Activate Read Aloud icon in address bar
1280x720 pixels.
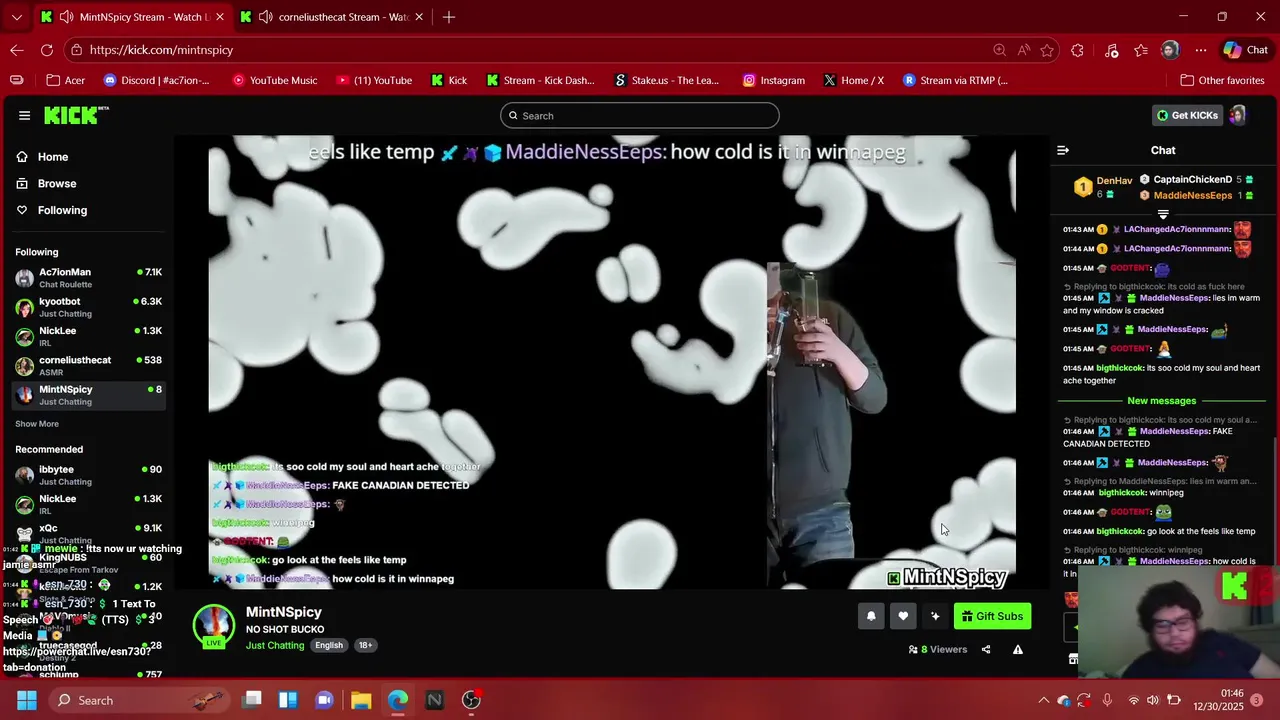coord(1023,50)
